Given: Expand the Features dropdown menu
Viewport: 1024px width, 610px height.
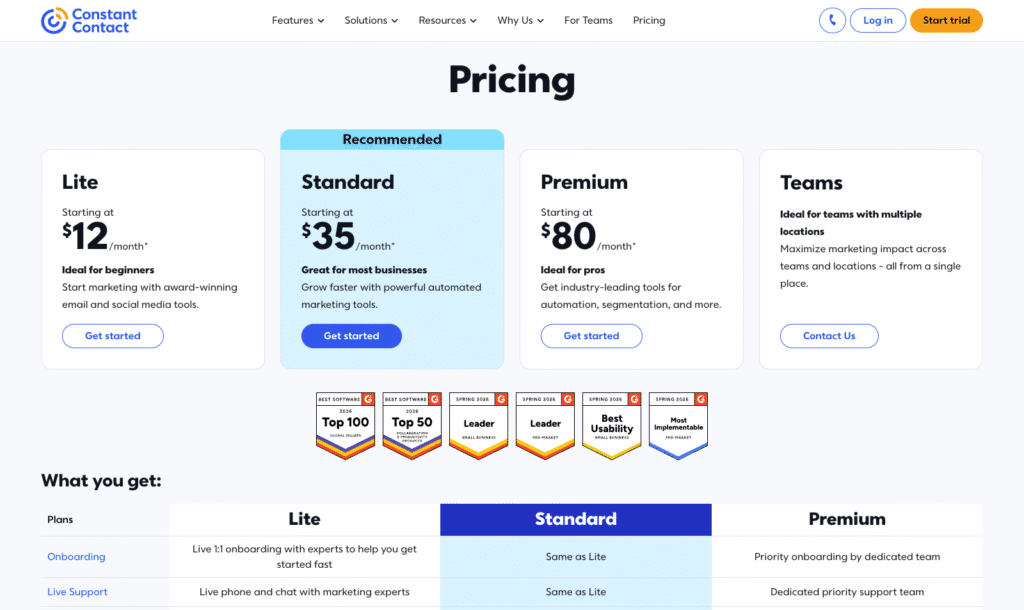Looking at the screenshot, I should pyautogui.click(x=298, y=20).
